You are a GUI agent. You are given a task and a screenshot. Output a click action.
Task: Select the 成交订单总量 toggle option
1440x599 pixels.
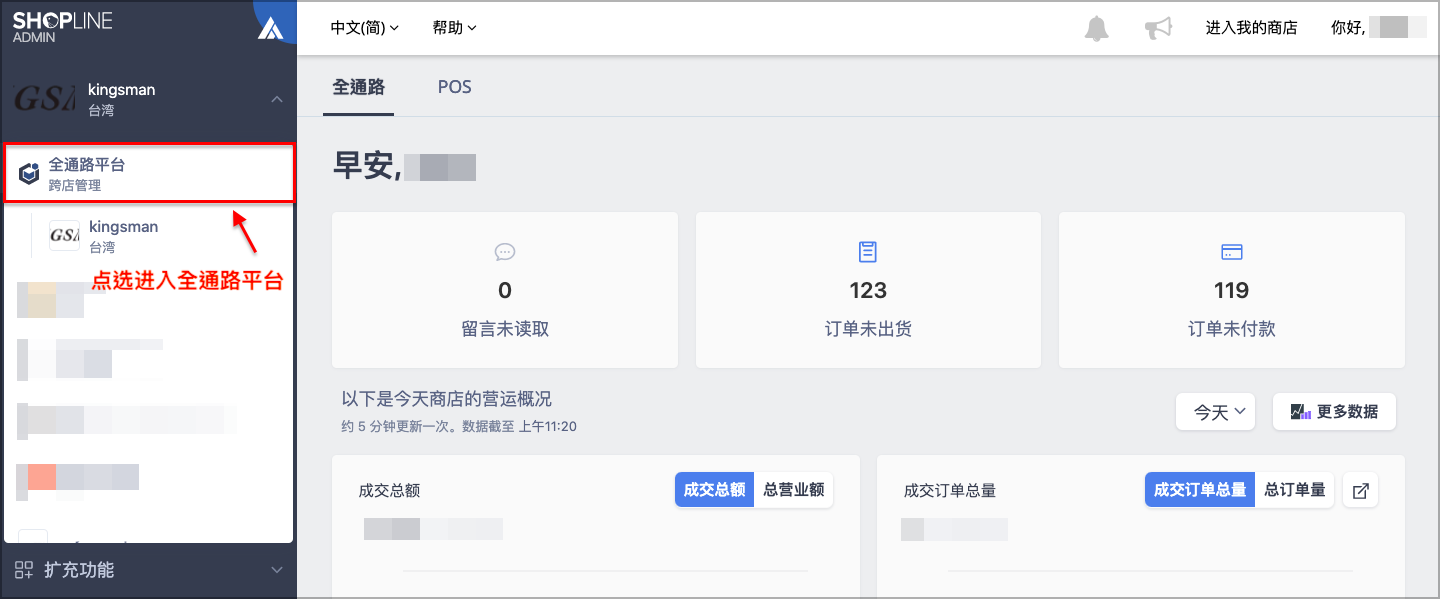tap(1200, 490)
